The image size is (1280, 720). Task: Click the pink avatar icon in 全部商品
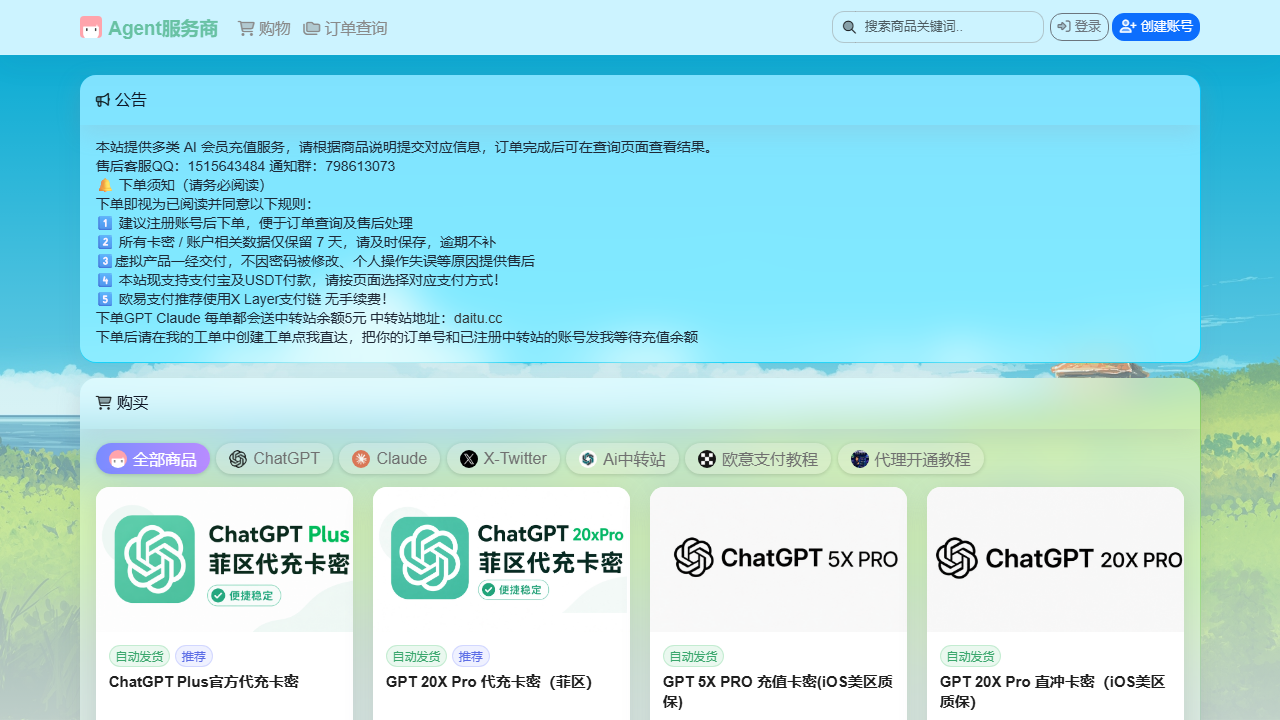click(x=118, y=459)
